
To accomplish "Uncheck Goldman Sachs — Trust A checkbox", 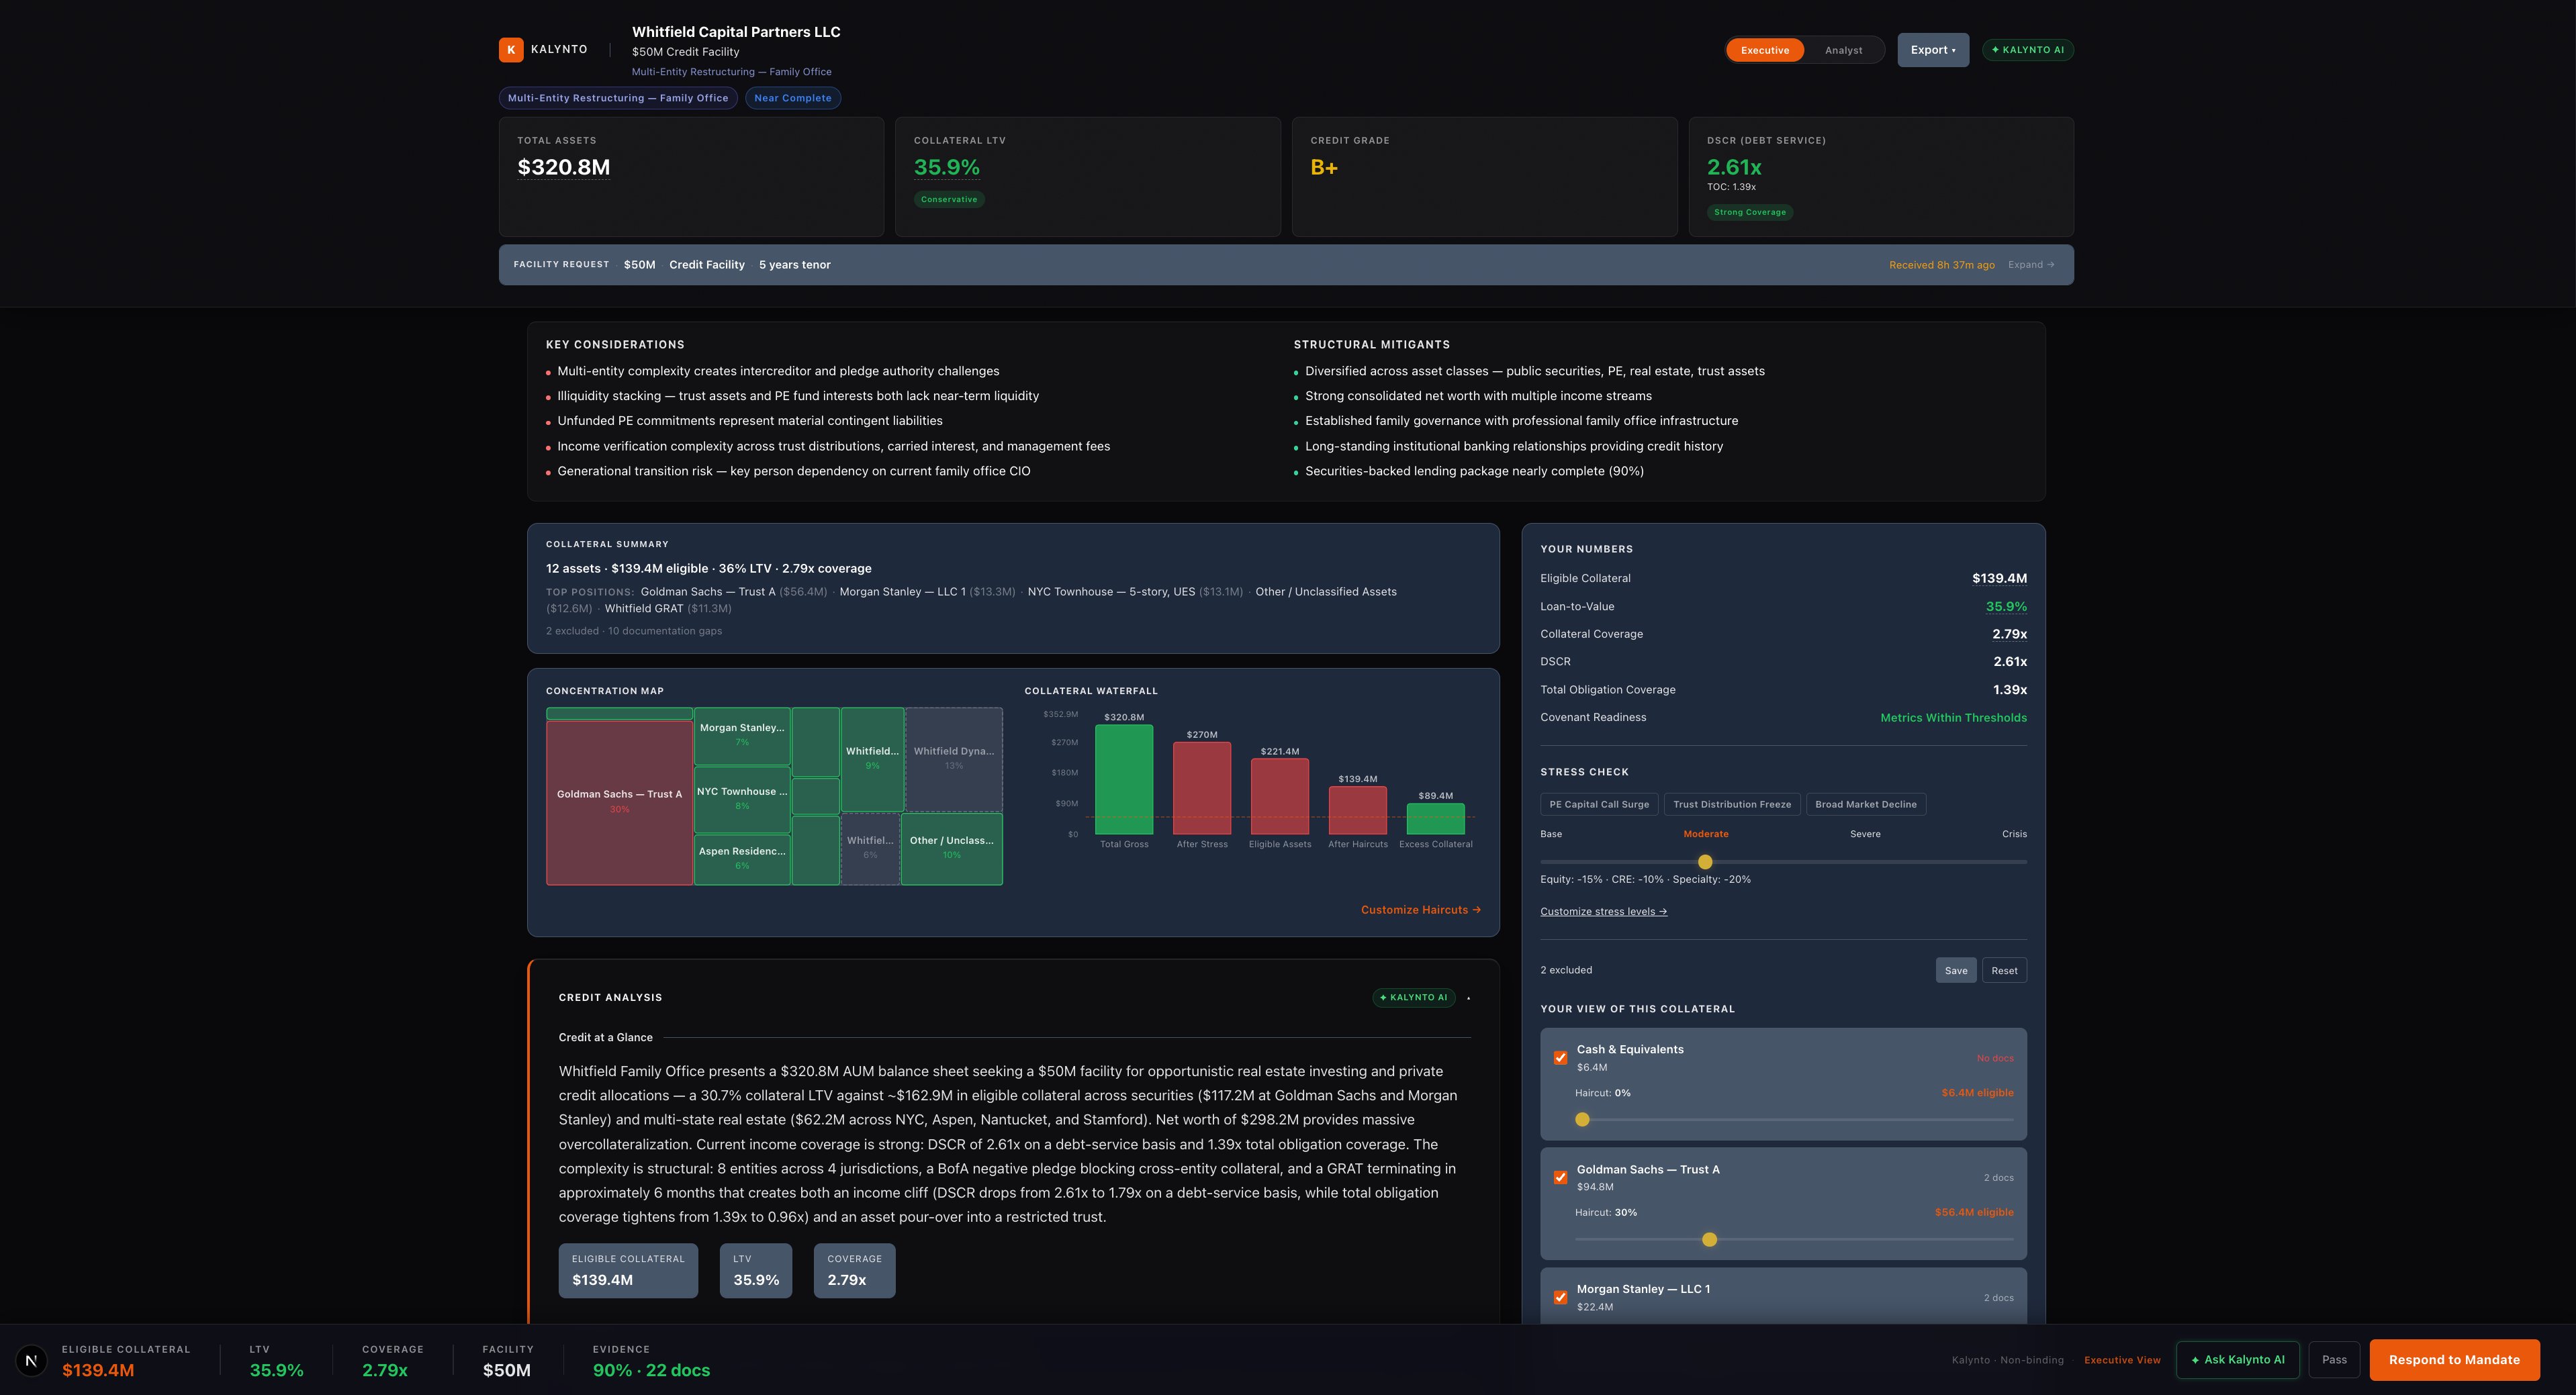I will point(1560,1178).
